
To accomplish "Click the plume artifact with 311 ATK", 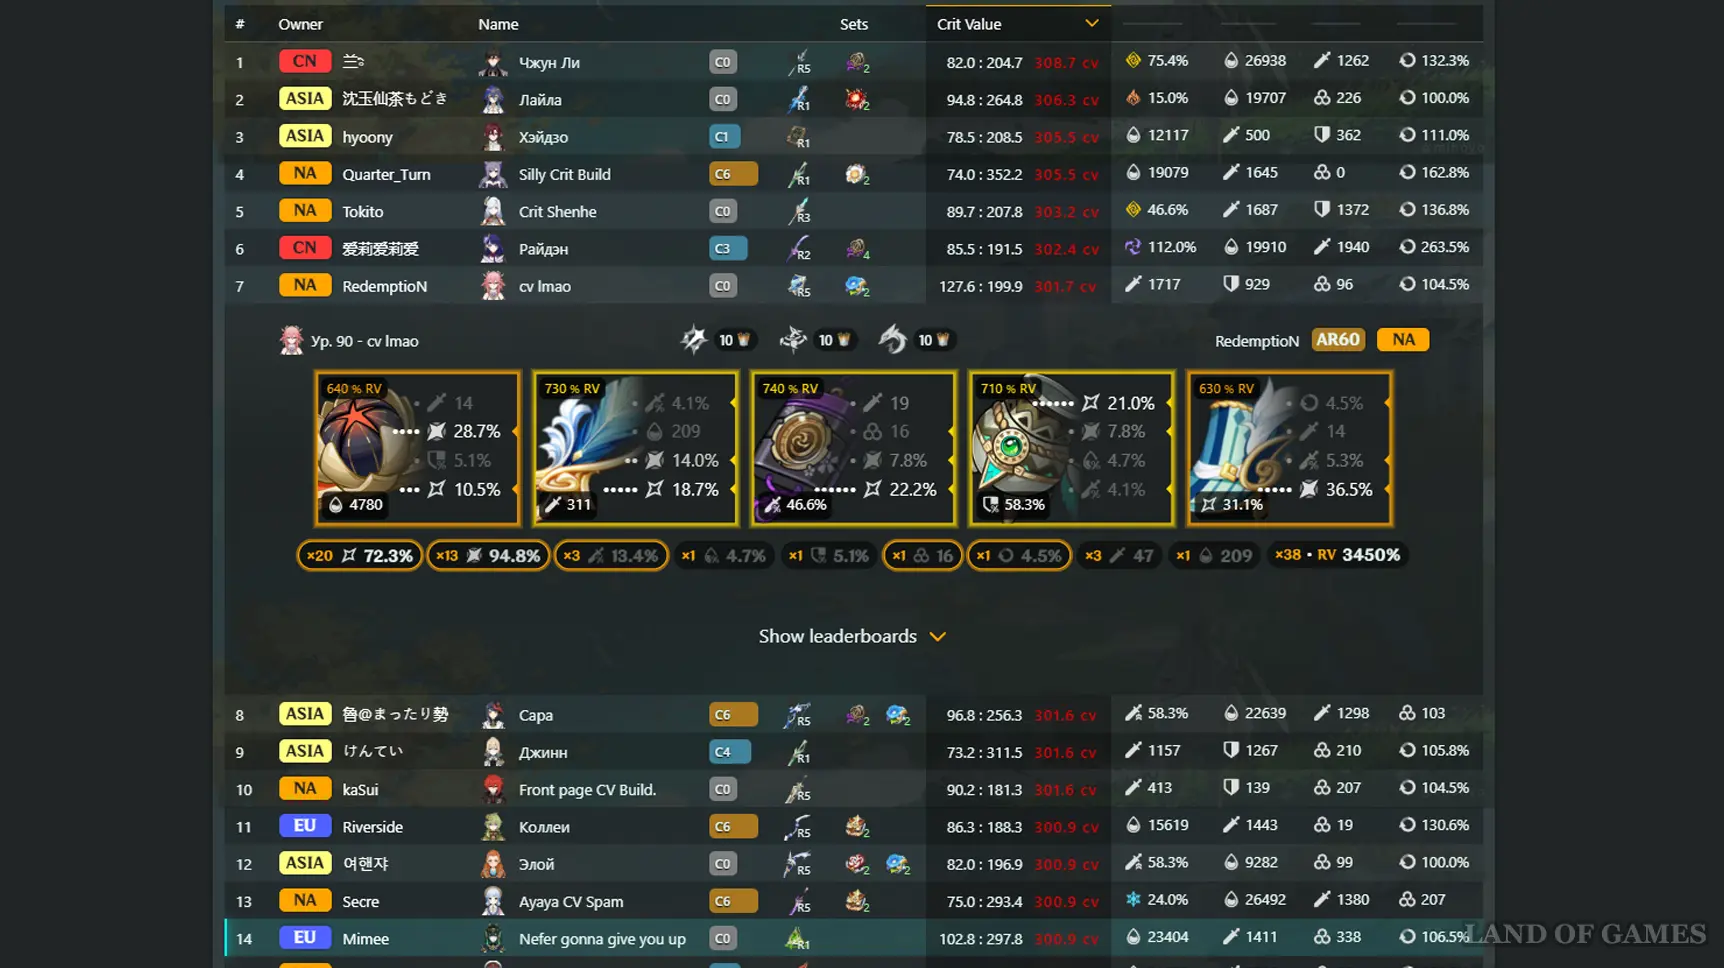I will (635, 449).
